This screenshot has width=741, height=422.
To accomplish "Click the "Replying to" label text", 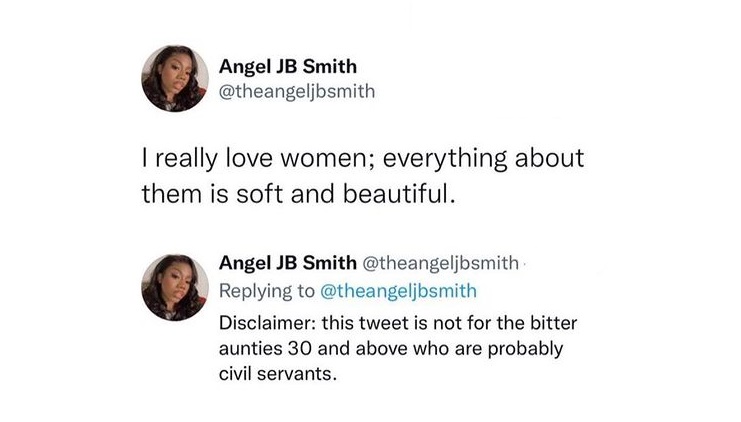I will tap(267, 291).
